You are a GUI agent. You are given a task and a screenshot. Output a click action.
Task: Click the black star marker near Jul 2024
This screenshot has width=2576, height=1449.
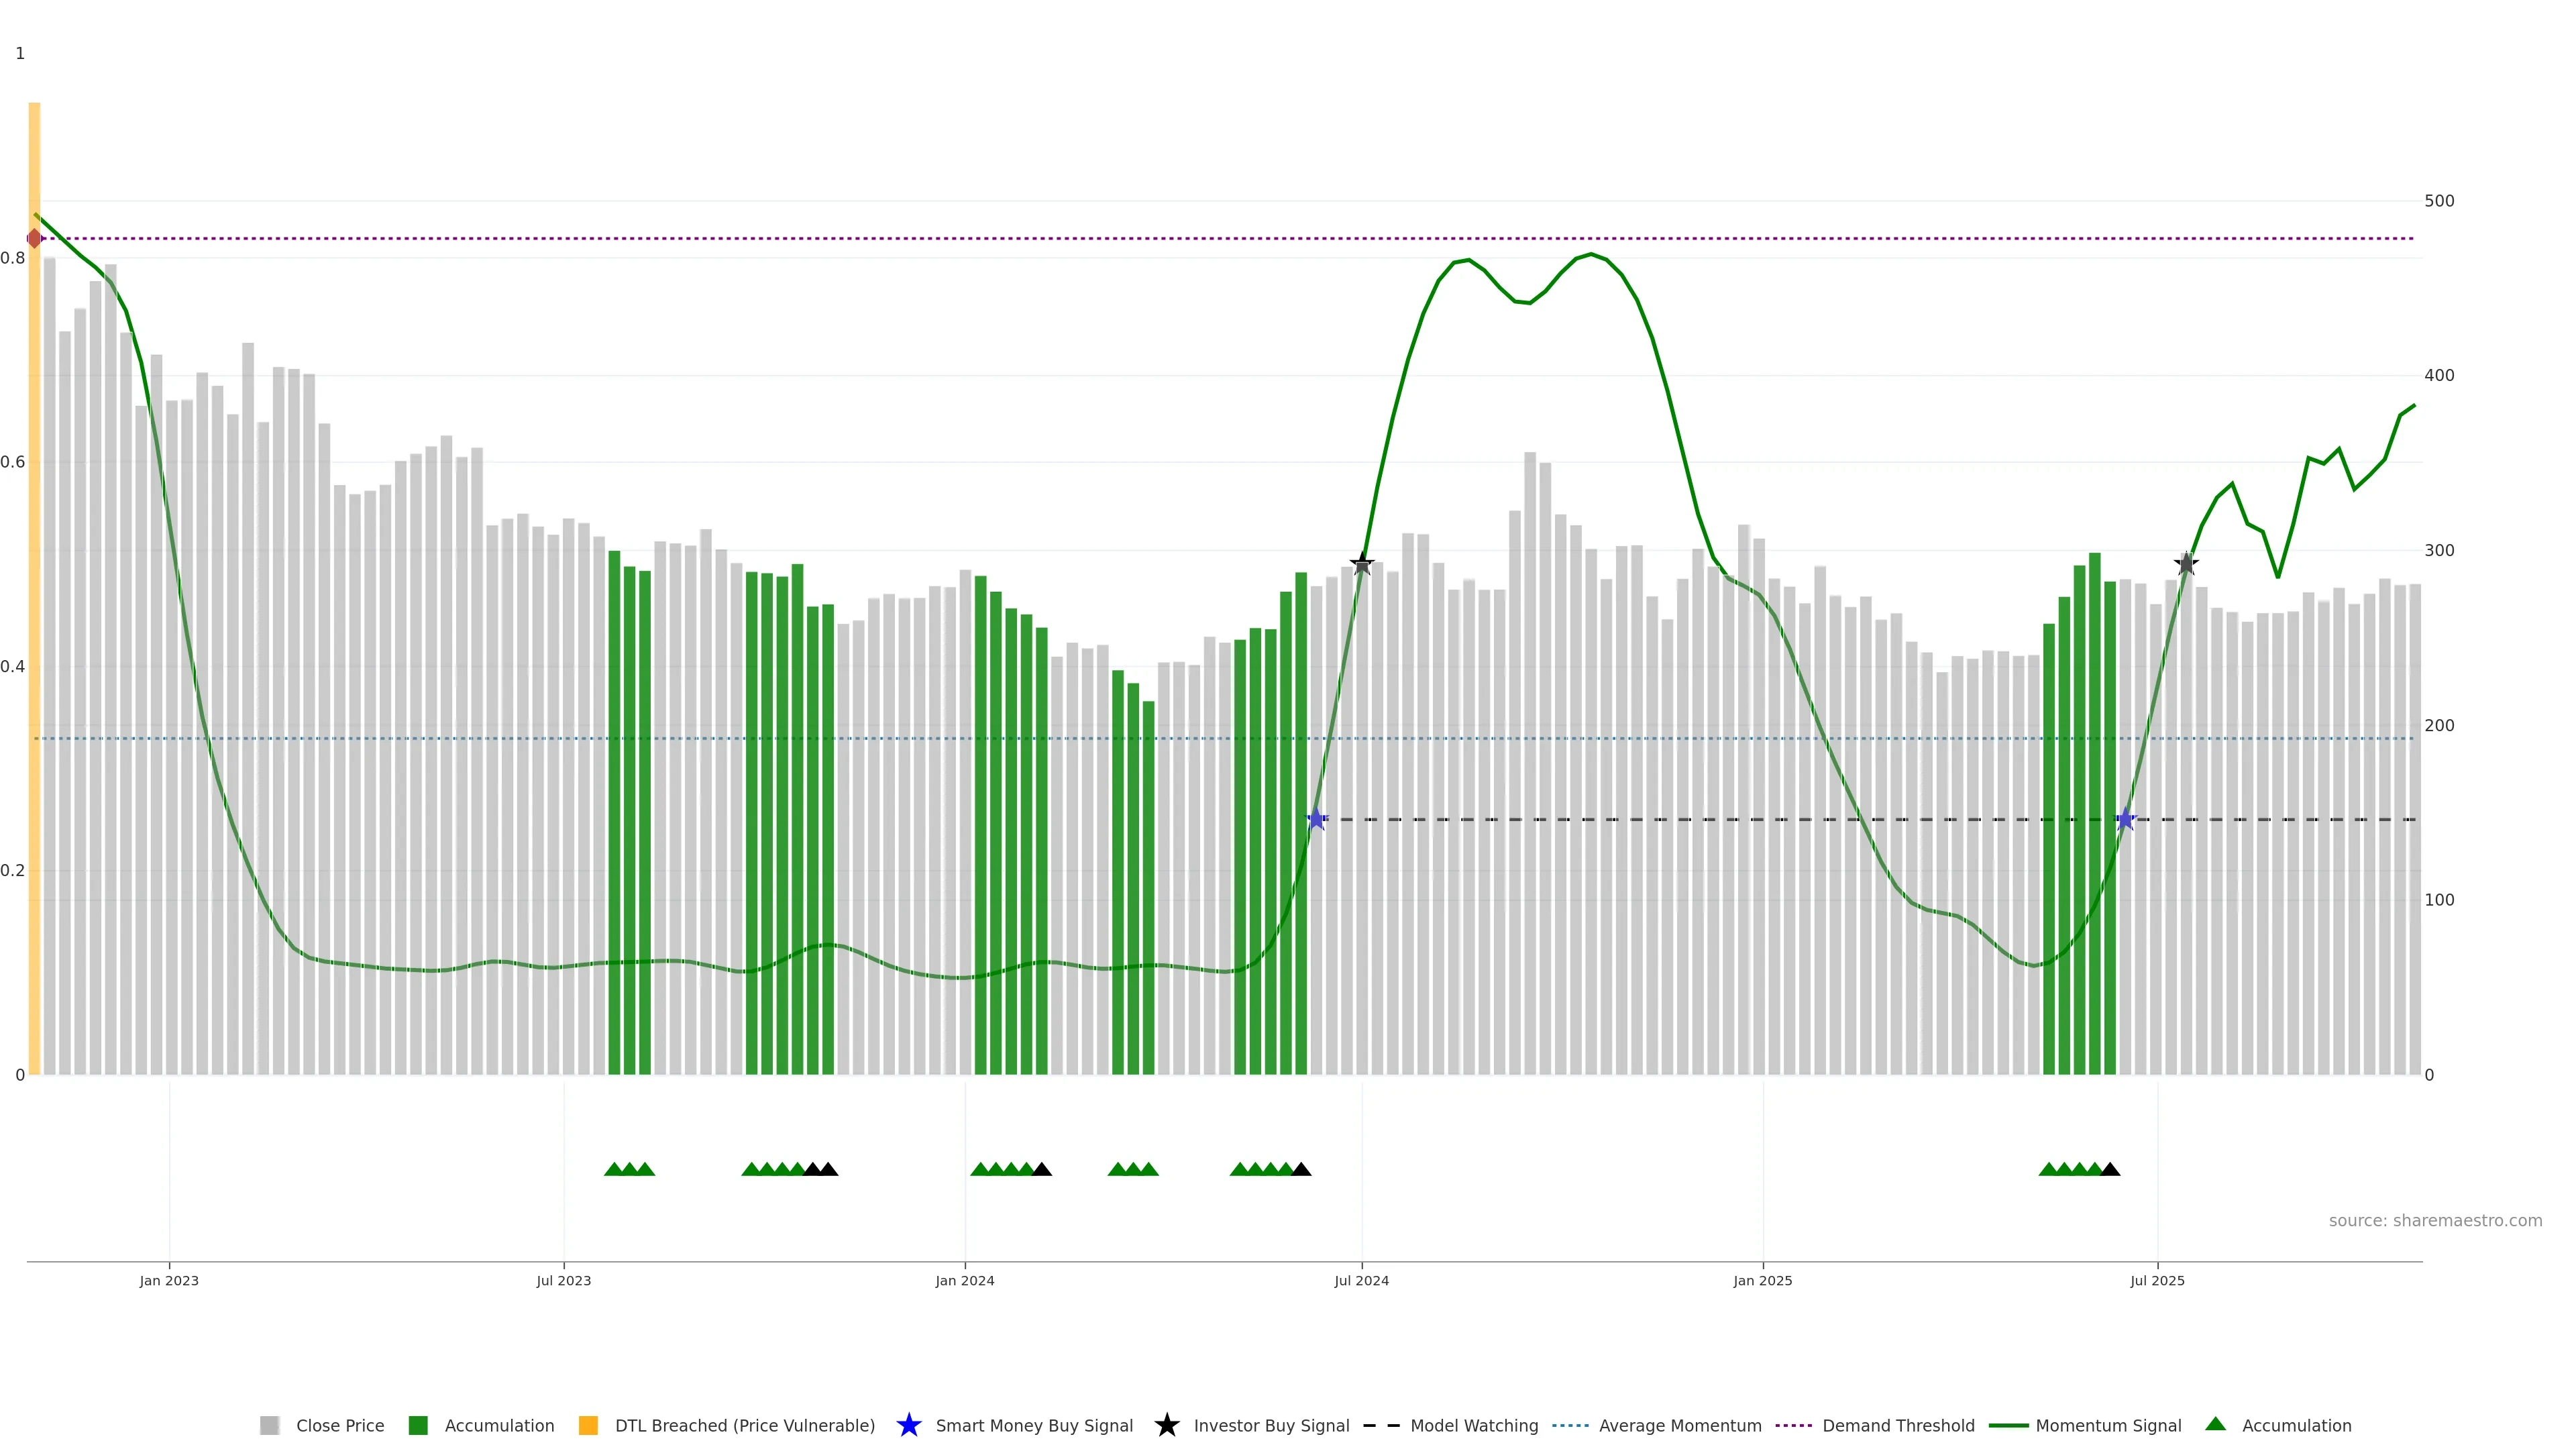click(1362, 564)
